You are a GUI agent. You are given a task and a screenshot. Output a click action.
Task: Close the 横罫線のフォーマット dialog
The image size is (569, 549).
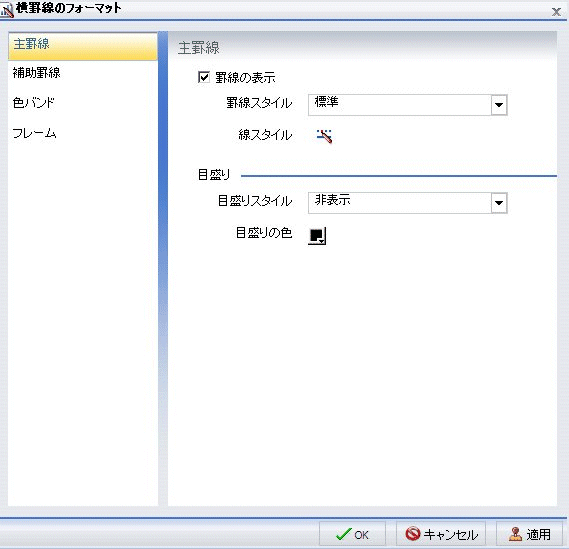click(x=556, y=12)
